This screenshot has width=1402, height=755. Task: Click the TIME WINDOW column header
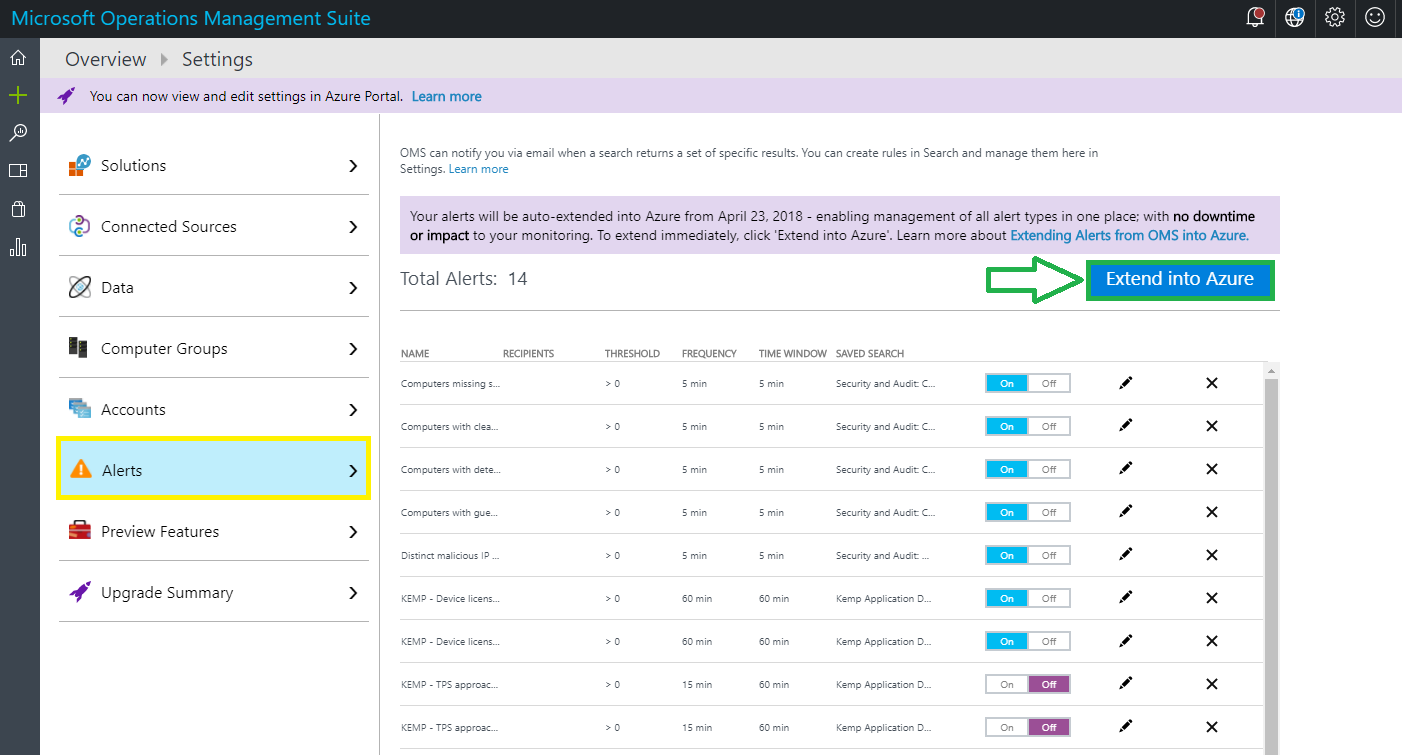pyautogui.click(x=793, y=354)
